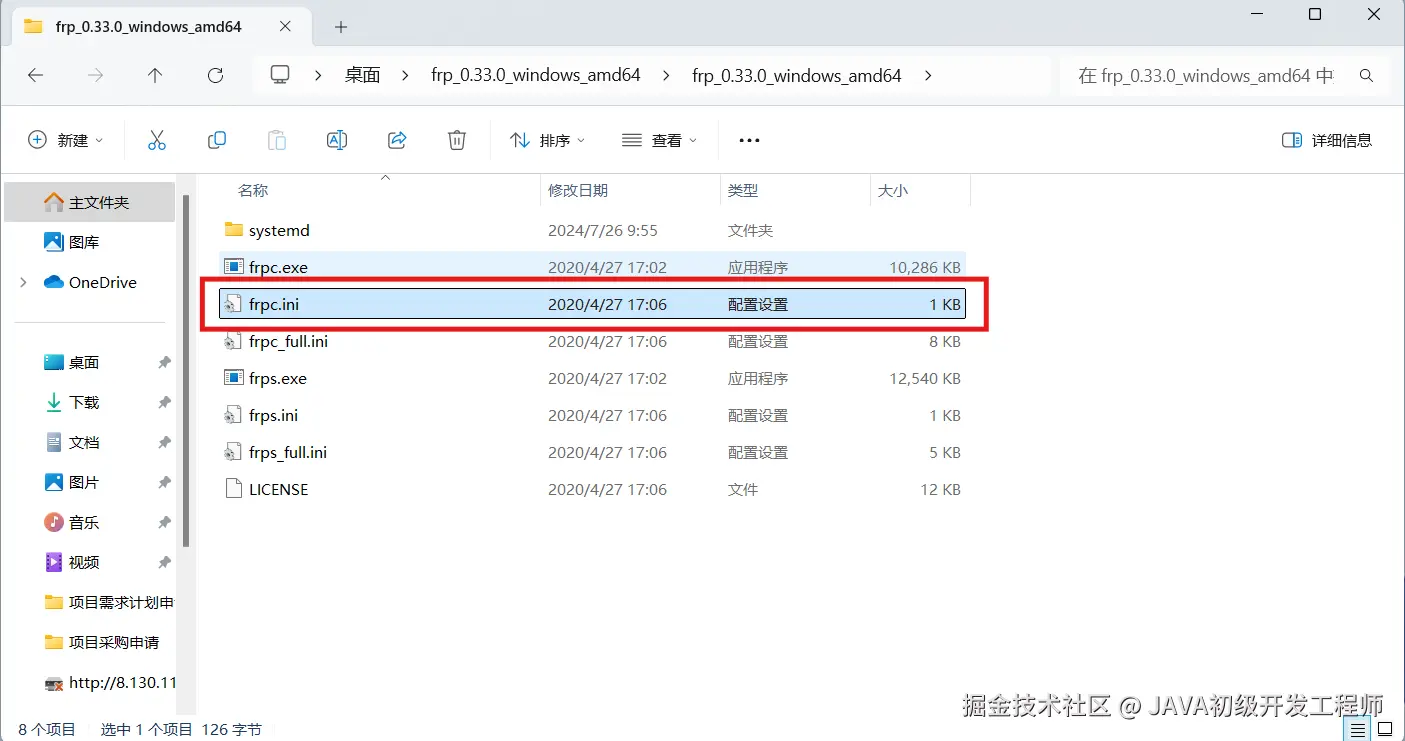The width and height of the screenshot is (1405, 741).
Task: Open OneDrive in navigation pane
Action: 90,282
